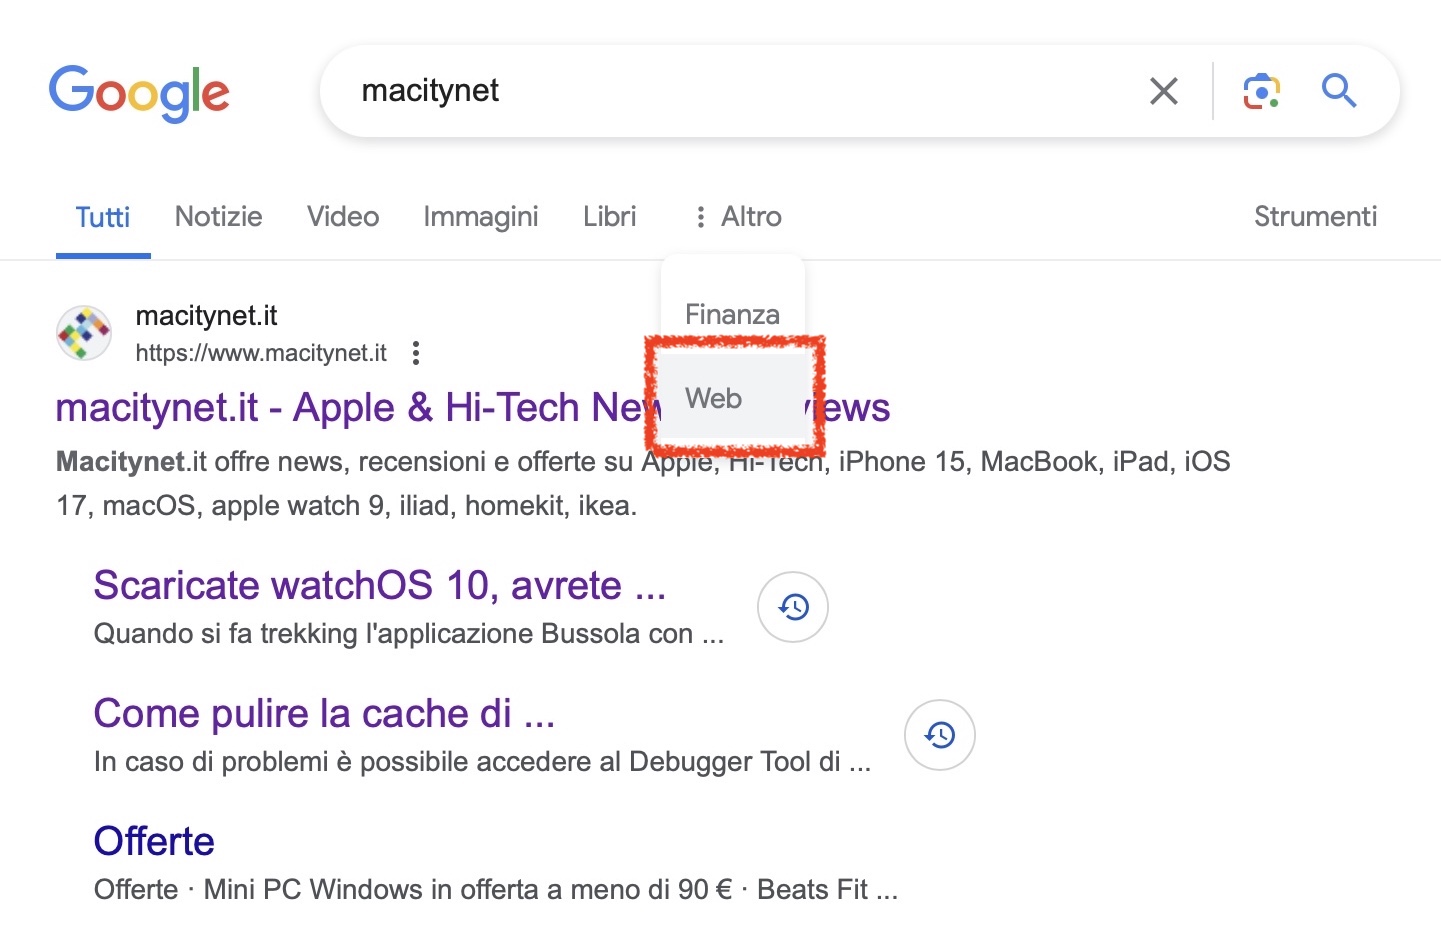Choose Web in the Altro dropdown
Screen dimensions: 1441x940
(714, 398)
